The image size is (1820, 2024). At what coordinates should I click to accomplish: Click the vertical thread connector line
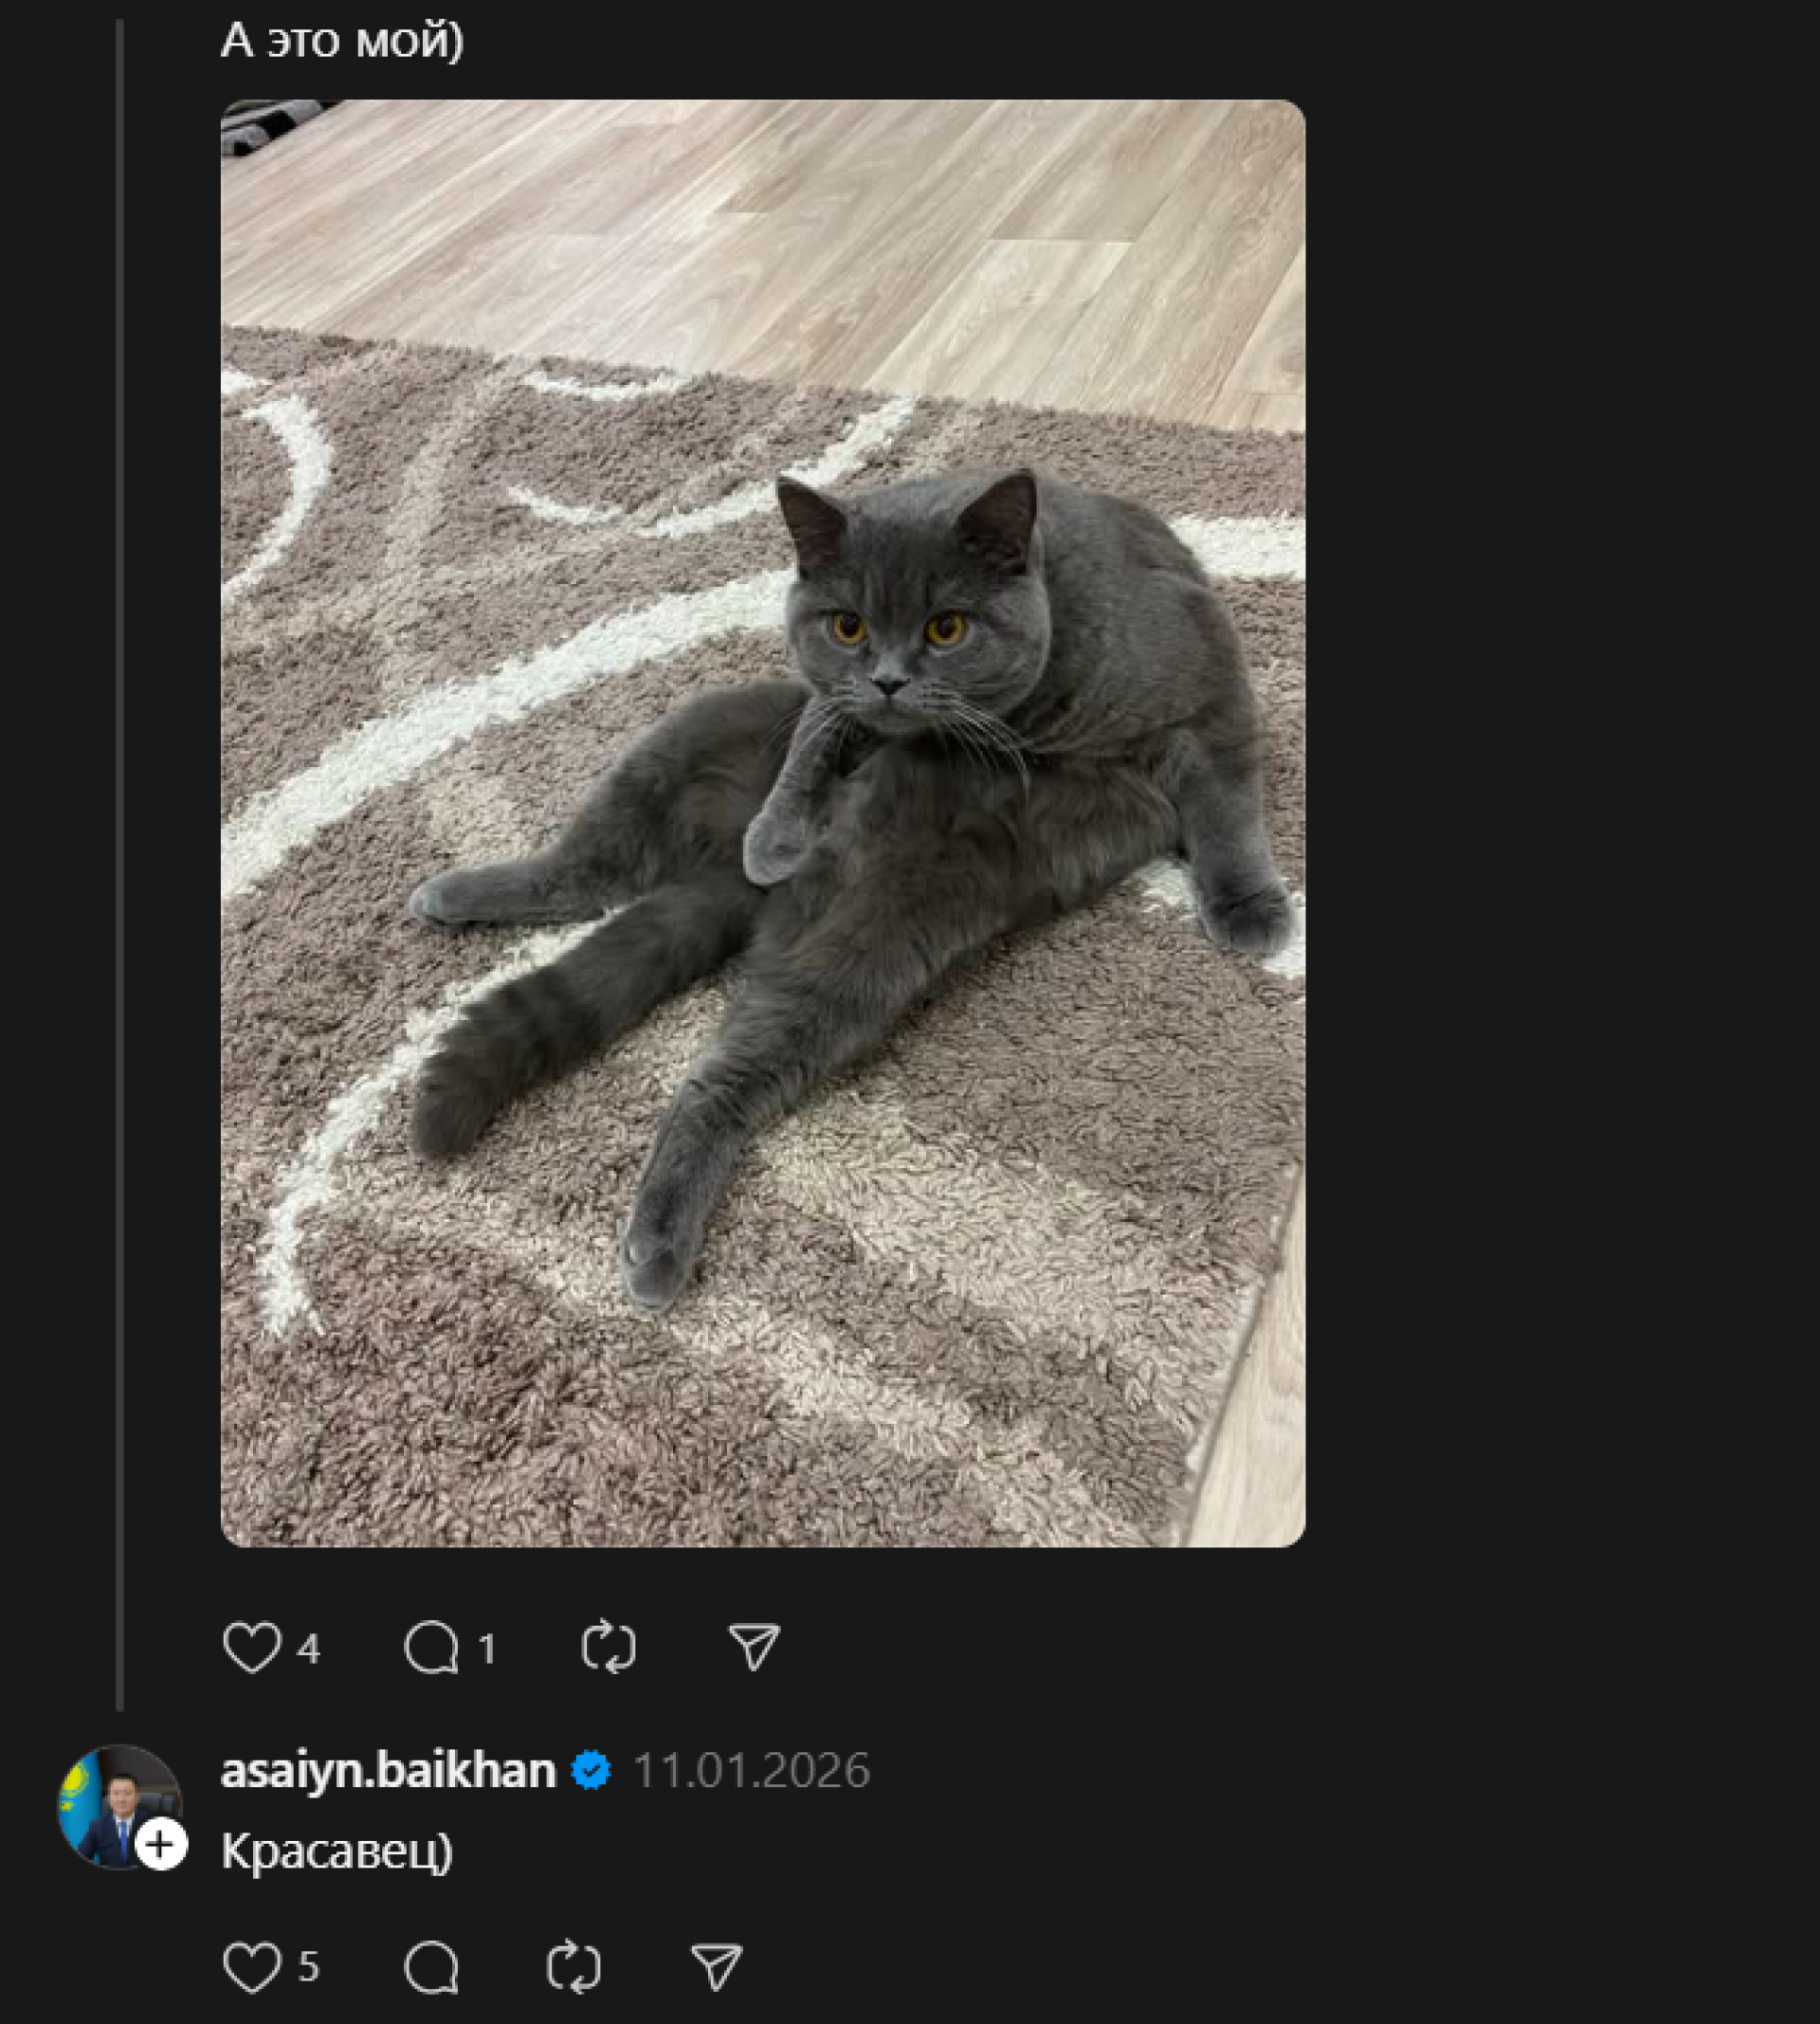(120, 860)
